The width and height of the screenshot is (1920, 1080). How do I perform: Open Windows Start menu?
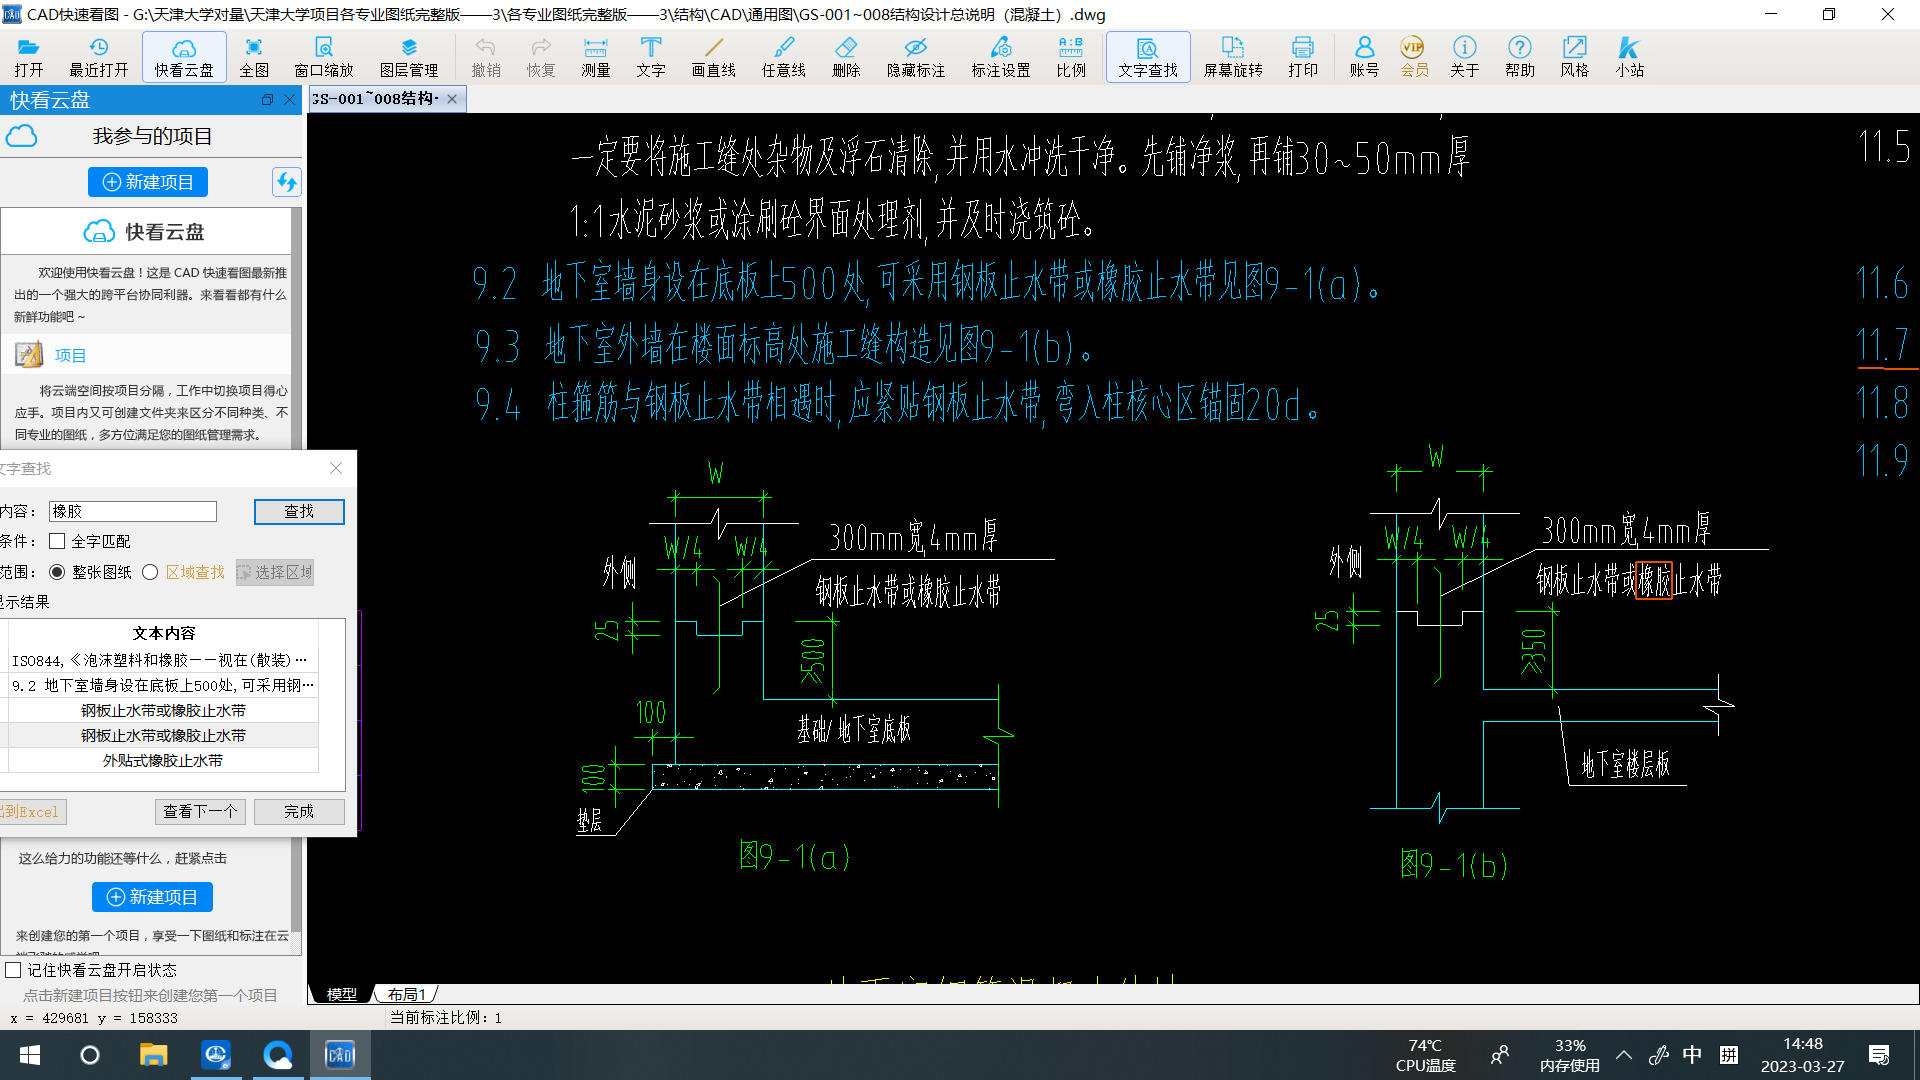[x=30, y=1055]
